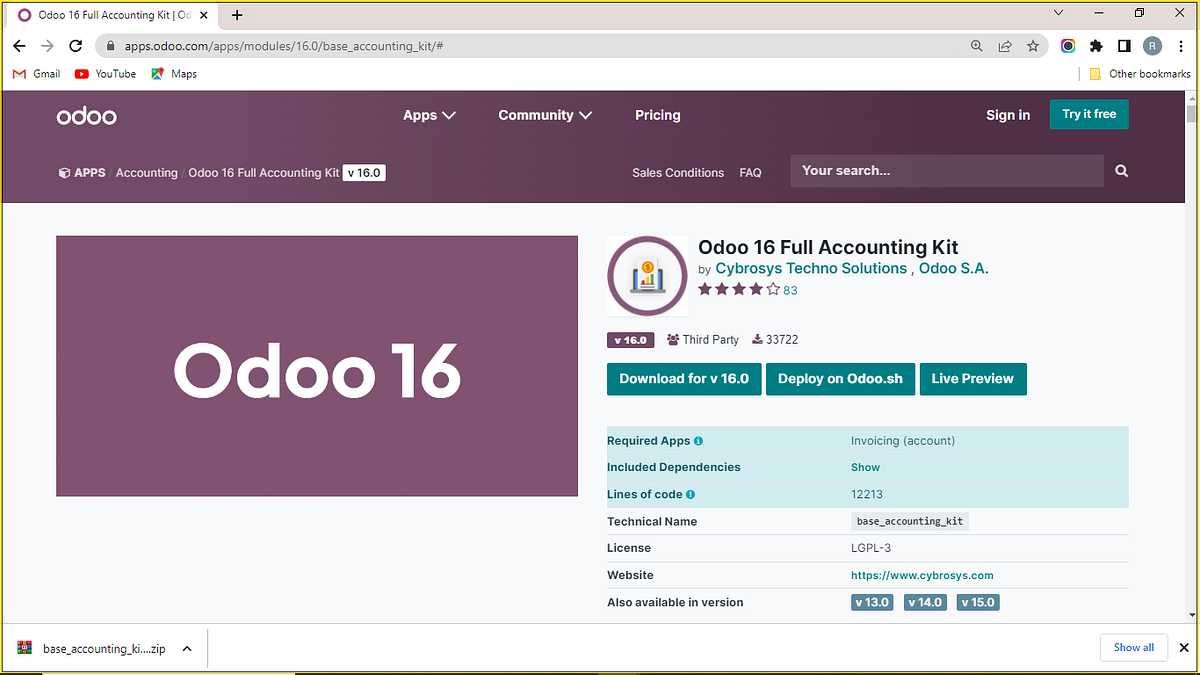Click the Download for v 16.0 button
This screenshot has height=675, width=1200.
(x=684, y=379)
